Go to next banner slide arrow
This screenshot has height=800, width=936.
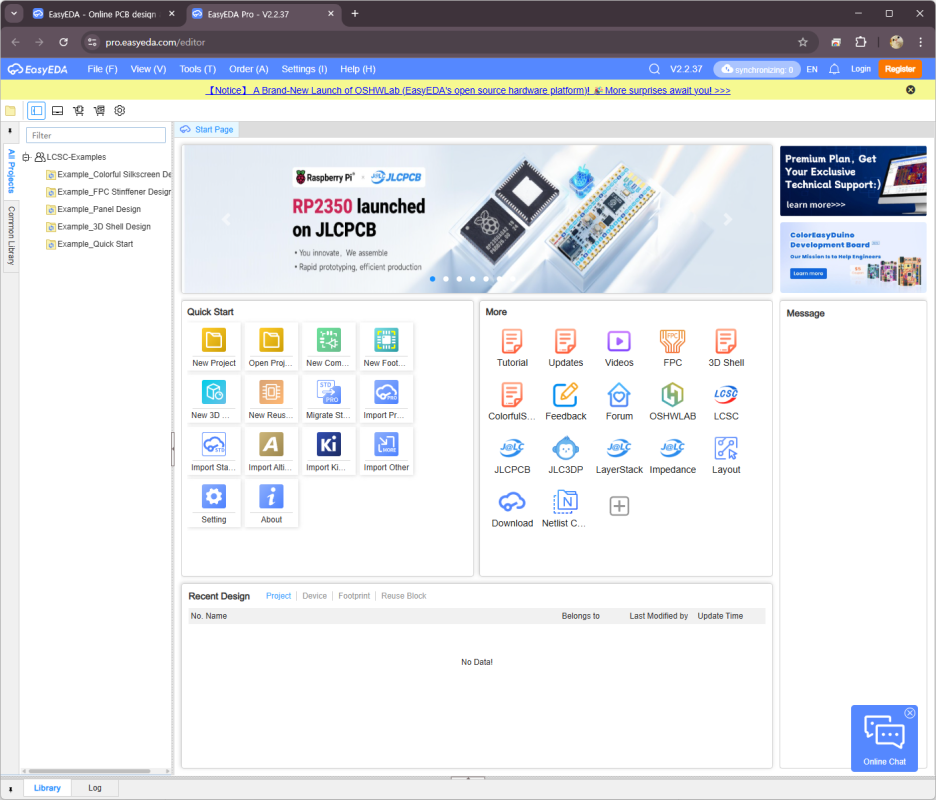click(x=727, y=219)
